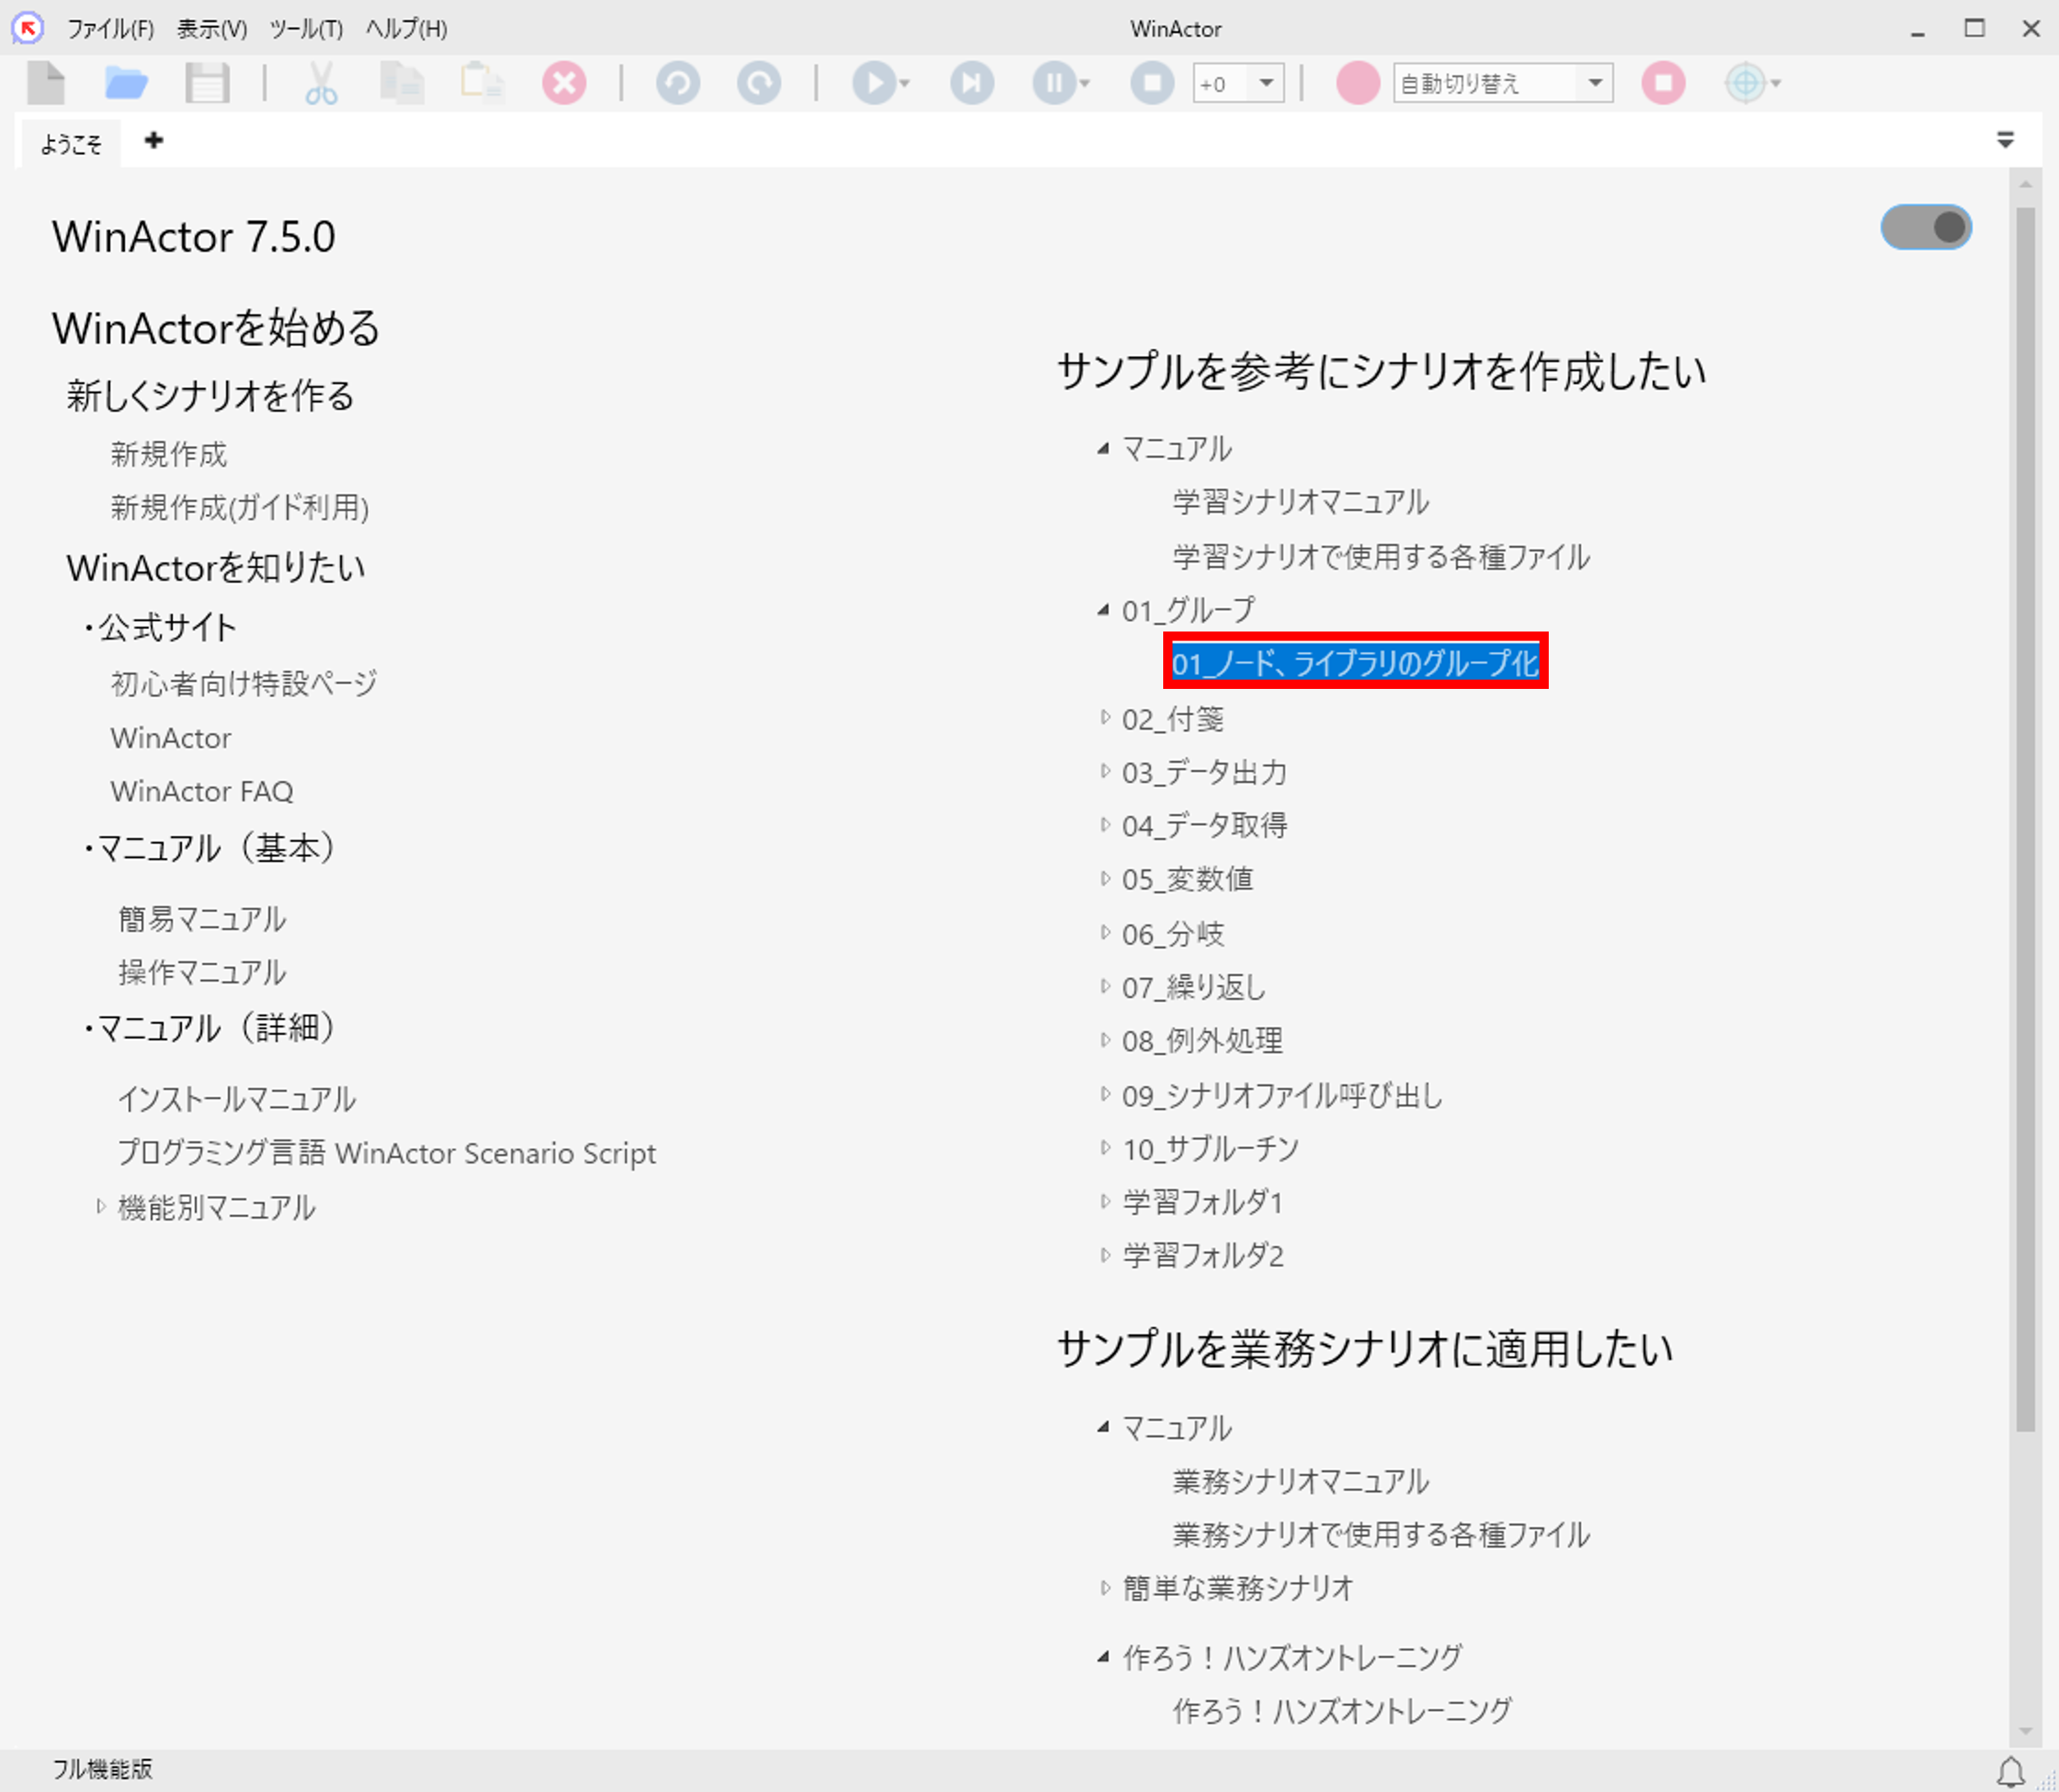Collapse the 01_グループ tree node
The width and height of the screenshot is (2059, 1792).
(x=1103, y=610)
